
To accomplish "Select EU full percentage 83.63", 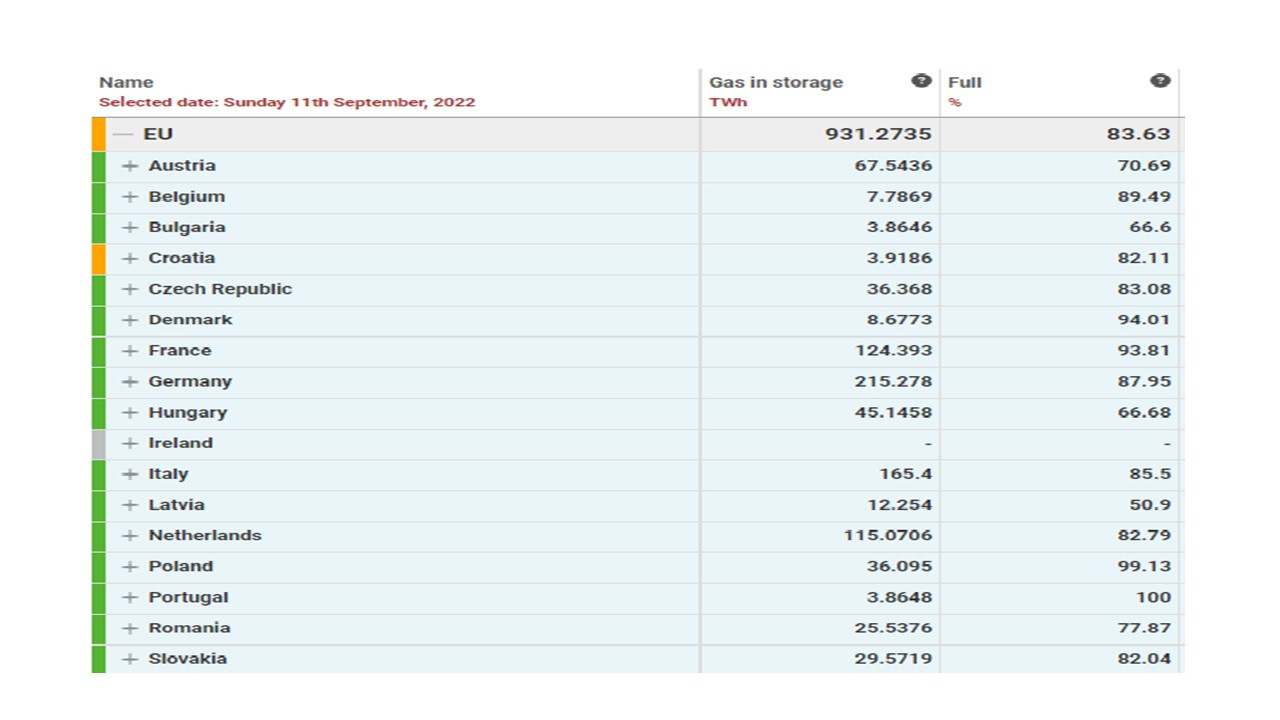I will pyautogui.click(x=1139, y=134).
